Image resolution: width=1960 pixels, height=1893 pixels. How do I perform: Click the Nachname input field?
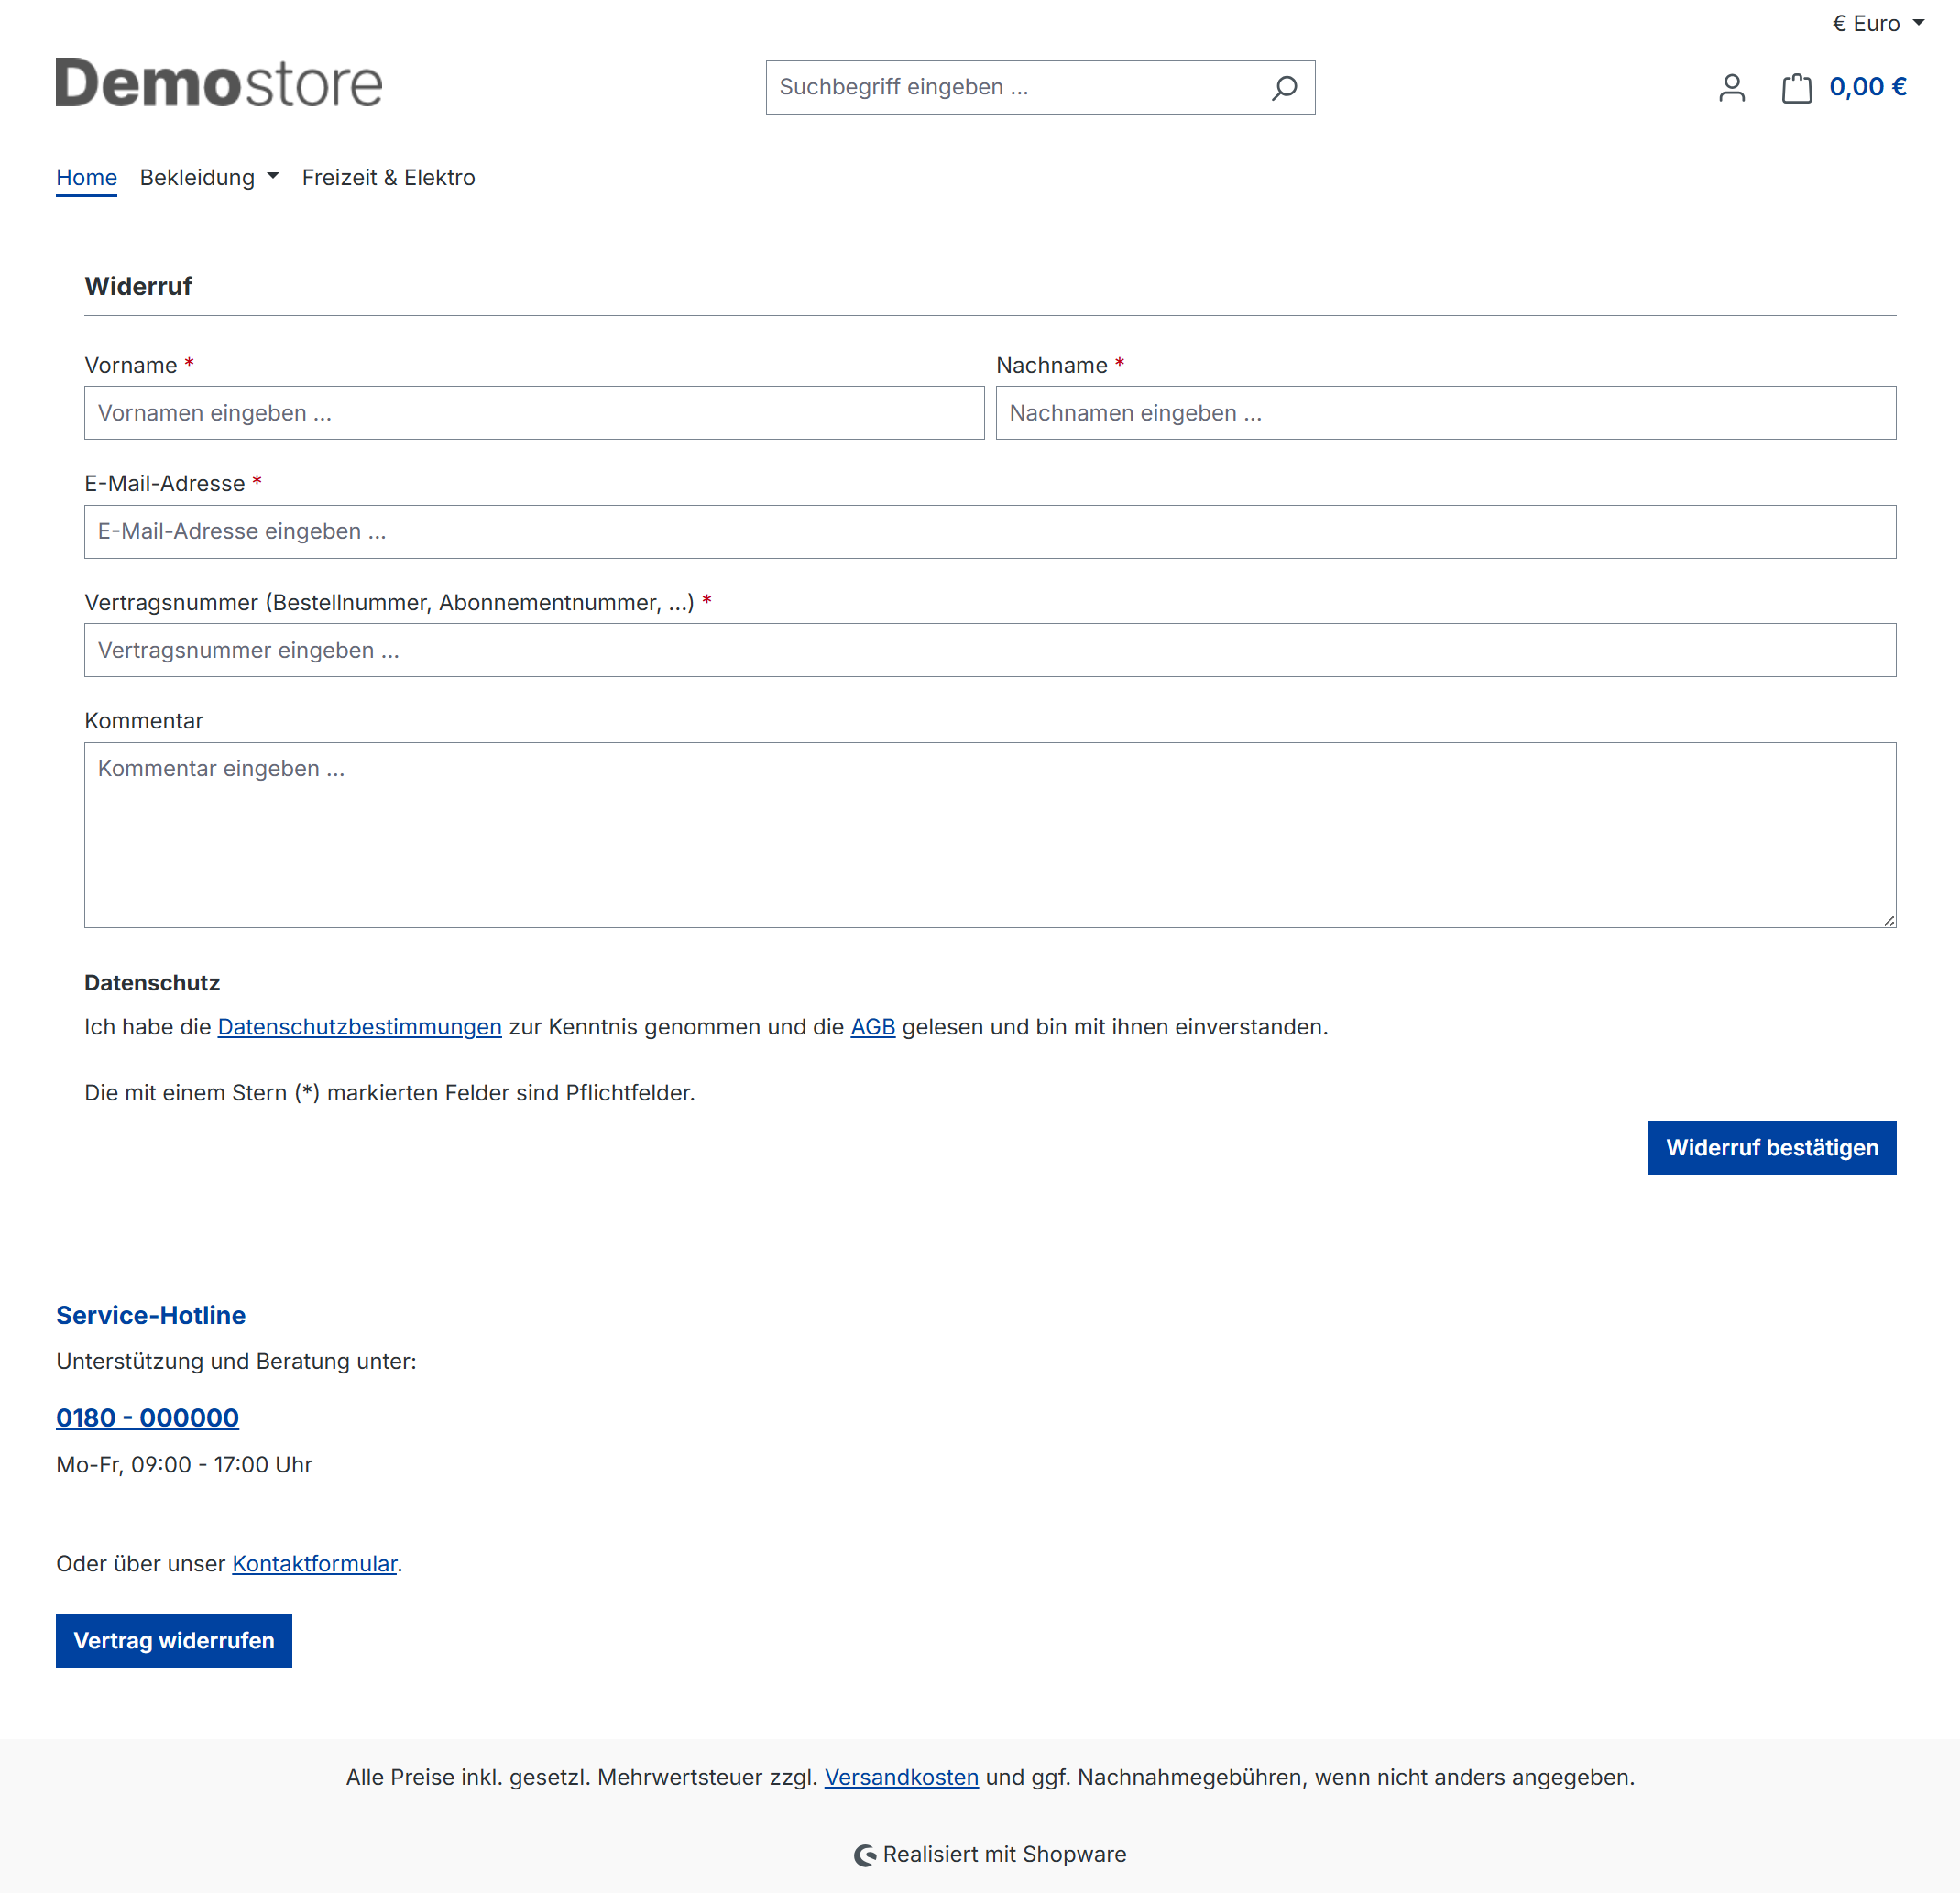tap(1445, 413)
